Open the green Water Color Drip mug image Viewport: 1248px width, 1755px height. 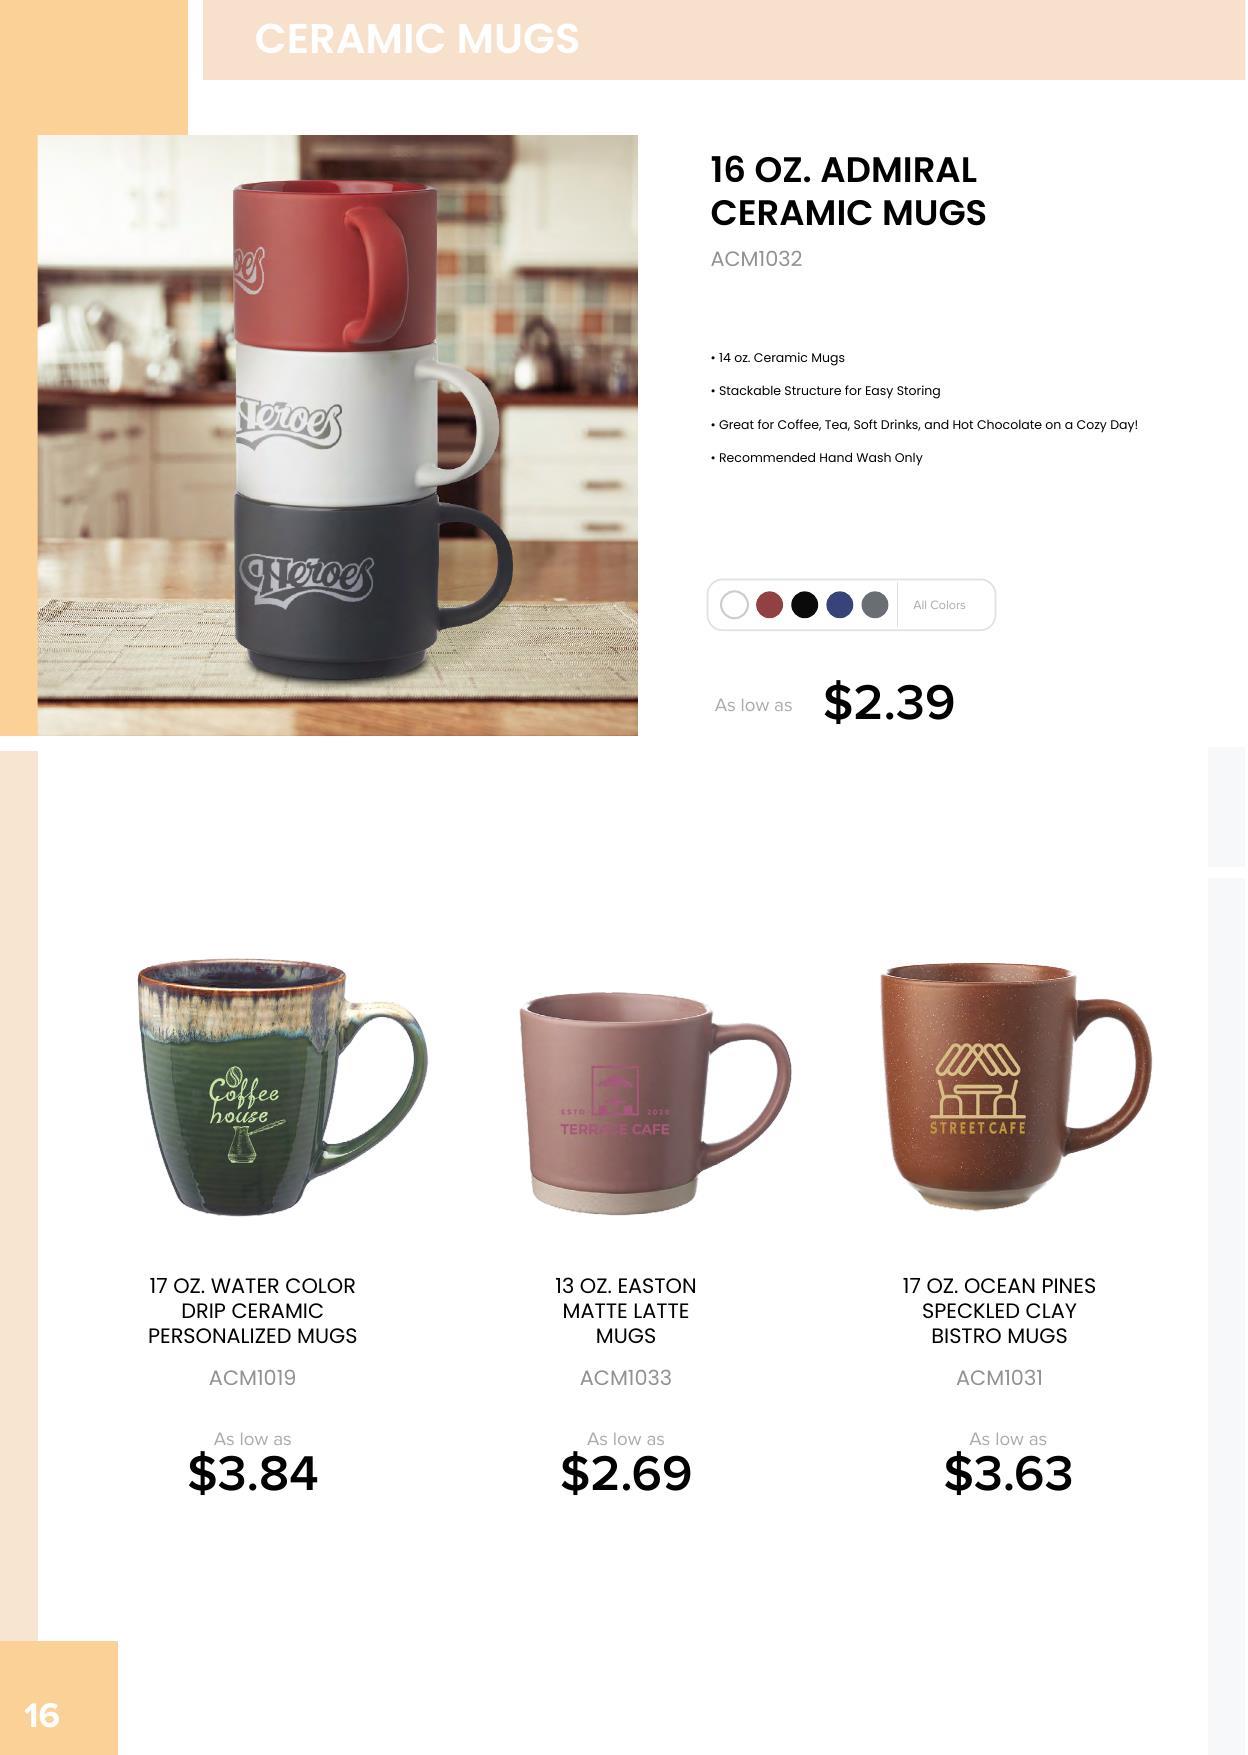click(x=282, y=1088)
